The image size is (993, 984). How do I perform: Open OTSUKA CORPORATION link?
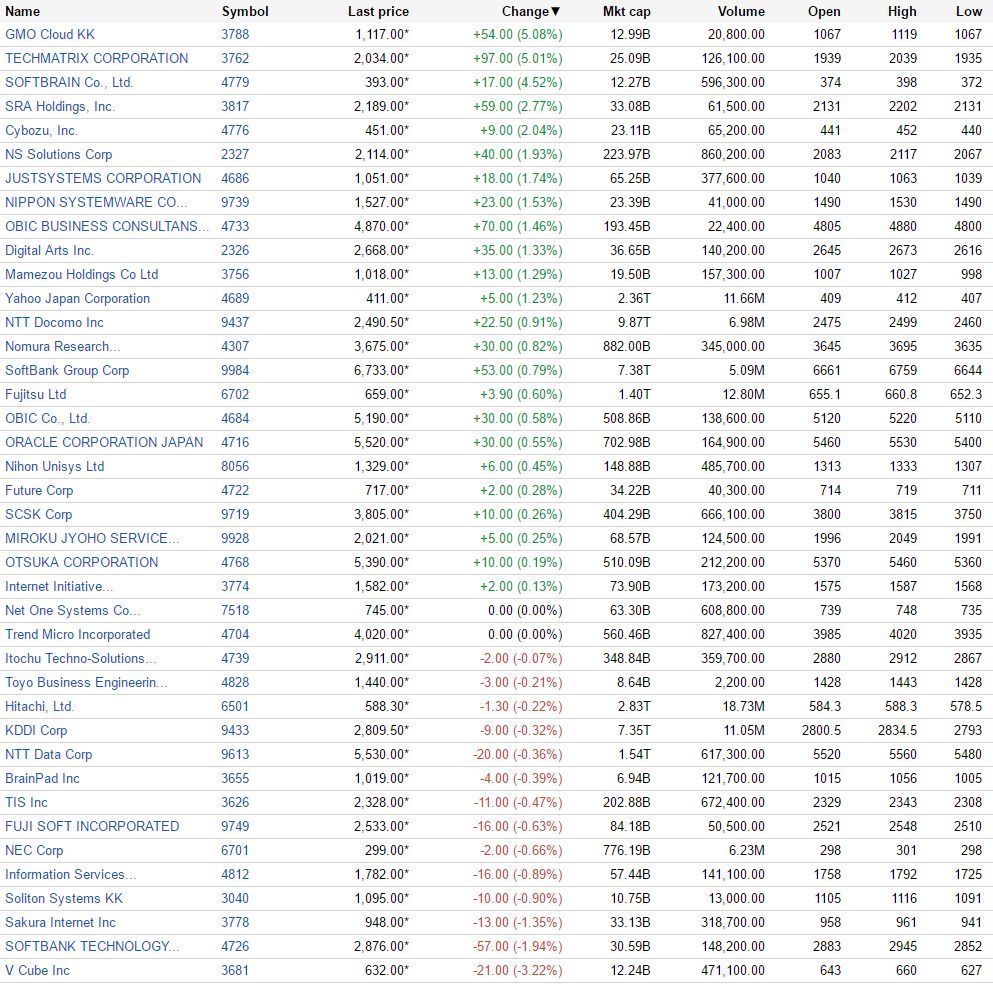82,563
